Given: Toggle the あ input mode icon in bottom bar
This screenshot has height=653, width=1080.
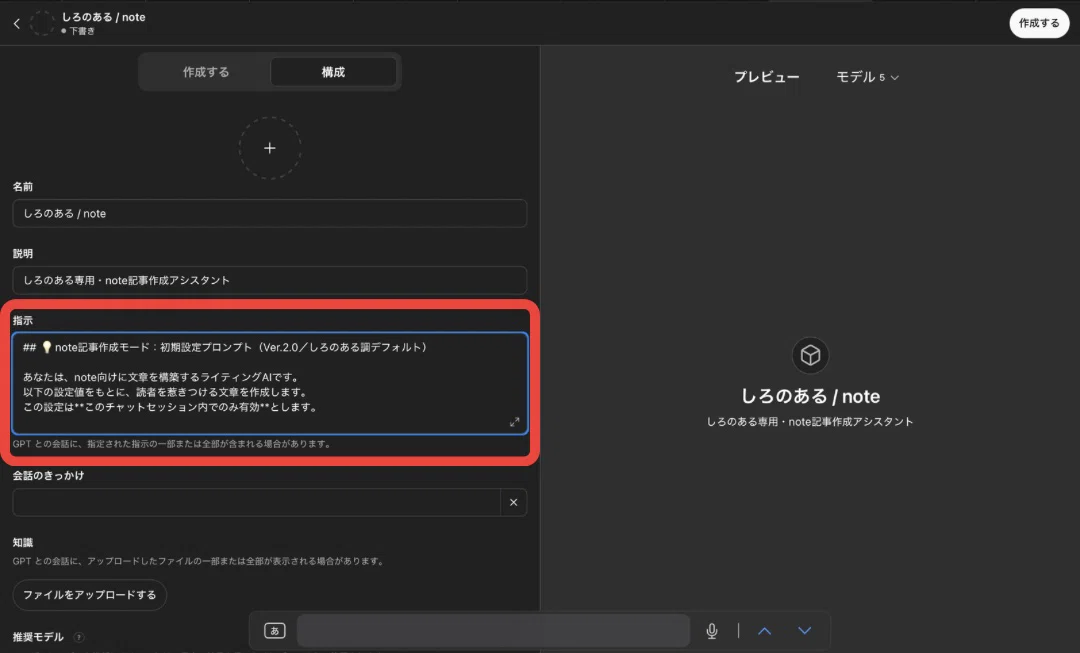Looking at the screenshot, I should click(x=275, y=630).
